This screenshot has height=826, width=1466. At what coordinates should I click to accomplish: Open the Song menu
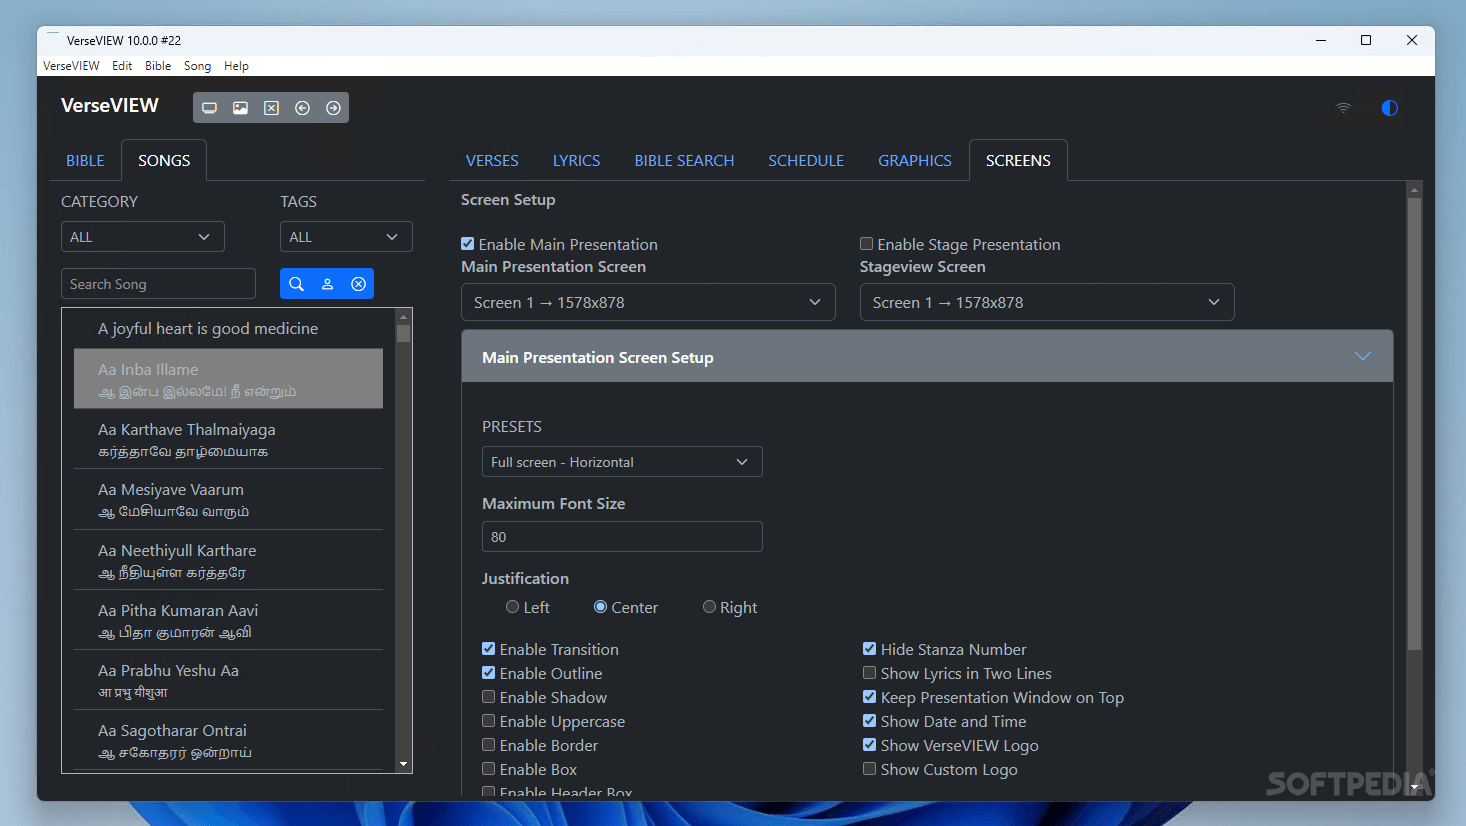tap(197, 66)
